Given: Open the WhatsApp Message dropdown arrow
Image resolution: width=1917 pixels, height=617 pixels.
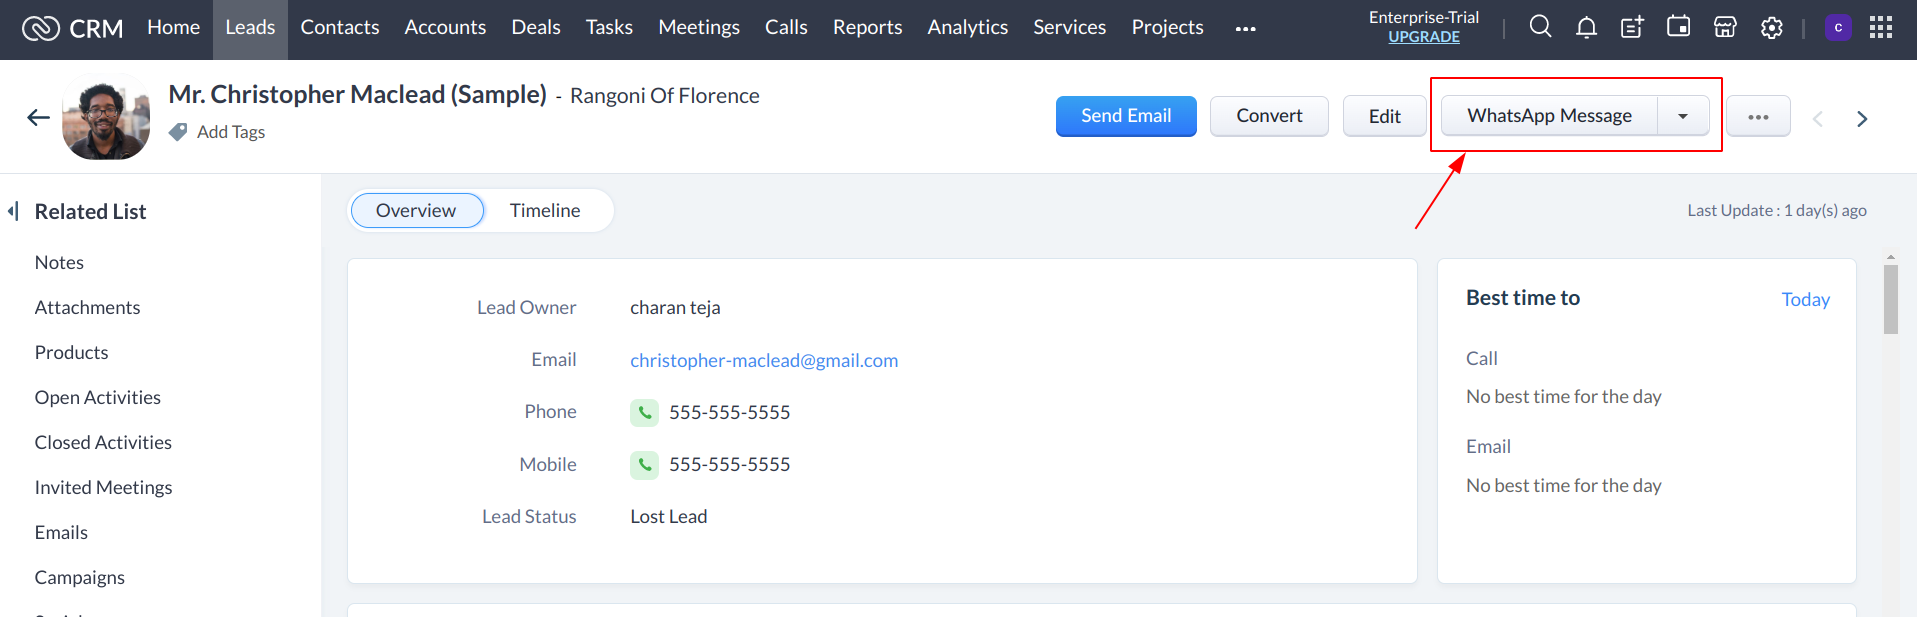Looking at the screenshot, I should point(1683,116).
